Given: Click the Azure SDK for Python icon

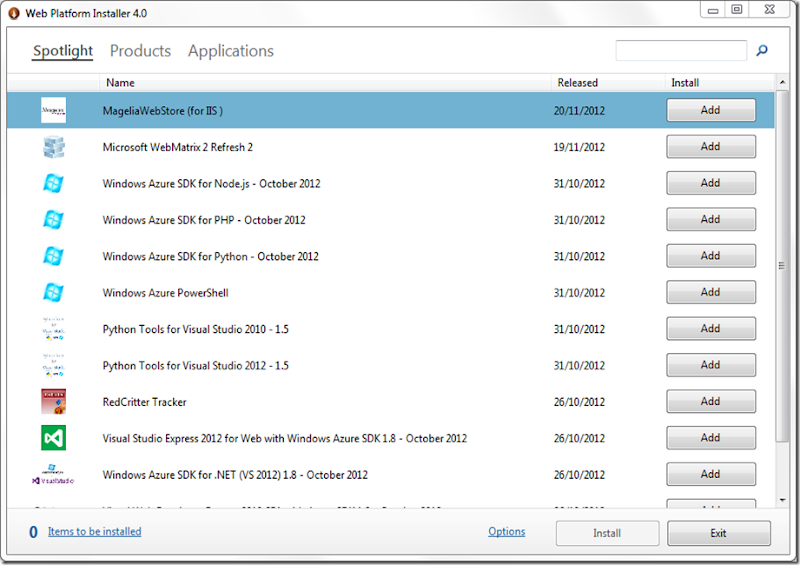Looking at the screenshot, I should 54,256.
